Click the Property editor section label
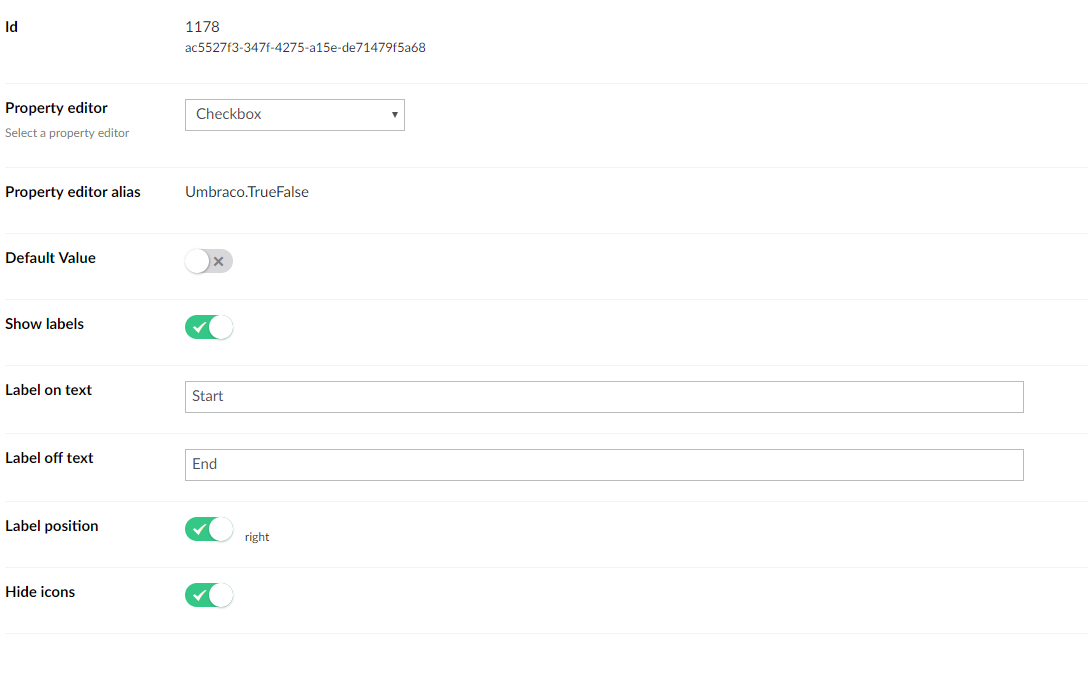The image size is (1088, 686). (56, 107)
